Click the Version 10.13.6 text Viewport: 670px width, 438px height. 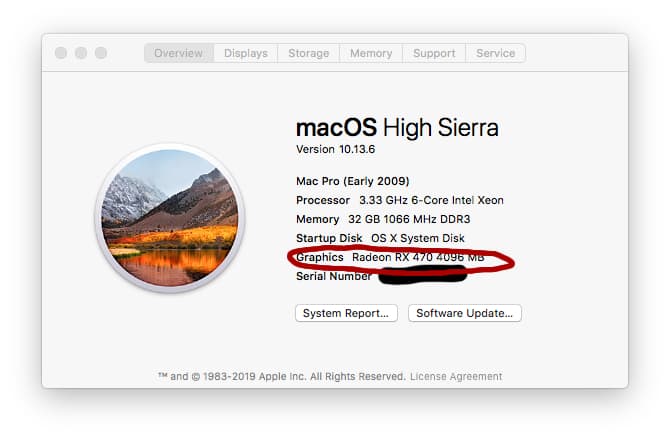tap(335, 149)
